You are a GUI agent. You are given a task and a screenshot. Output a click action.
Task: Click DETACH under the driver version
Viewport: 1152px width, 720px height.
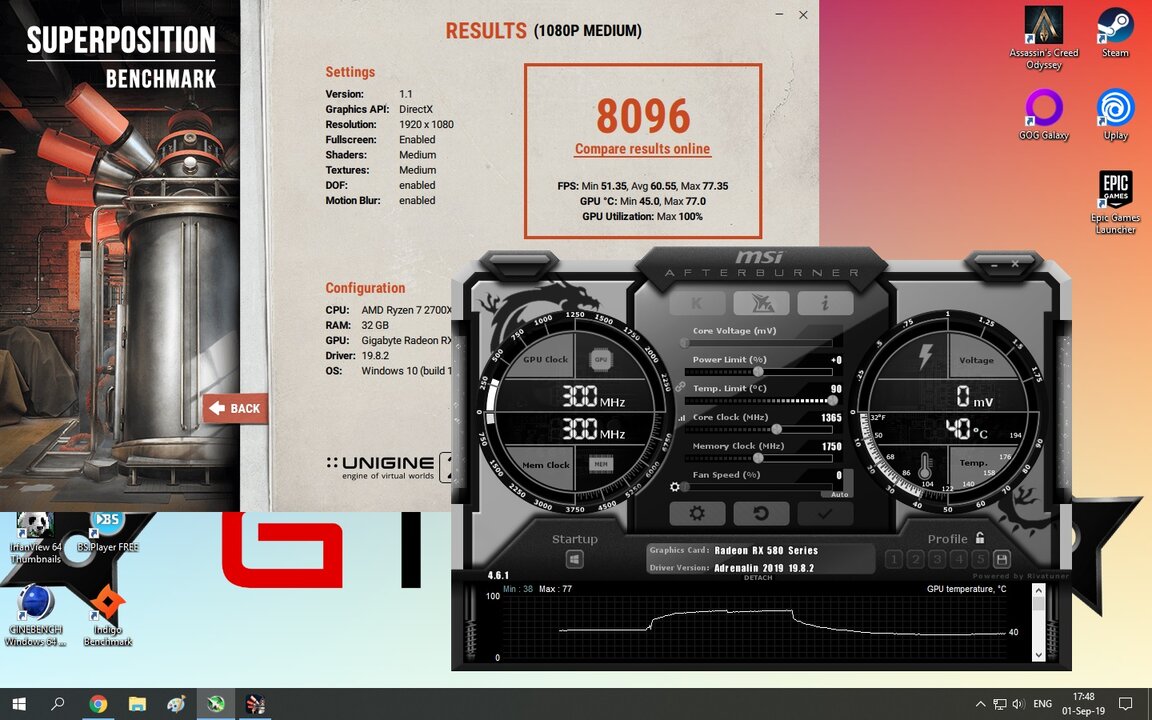click(x=757, y=578)
